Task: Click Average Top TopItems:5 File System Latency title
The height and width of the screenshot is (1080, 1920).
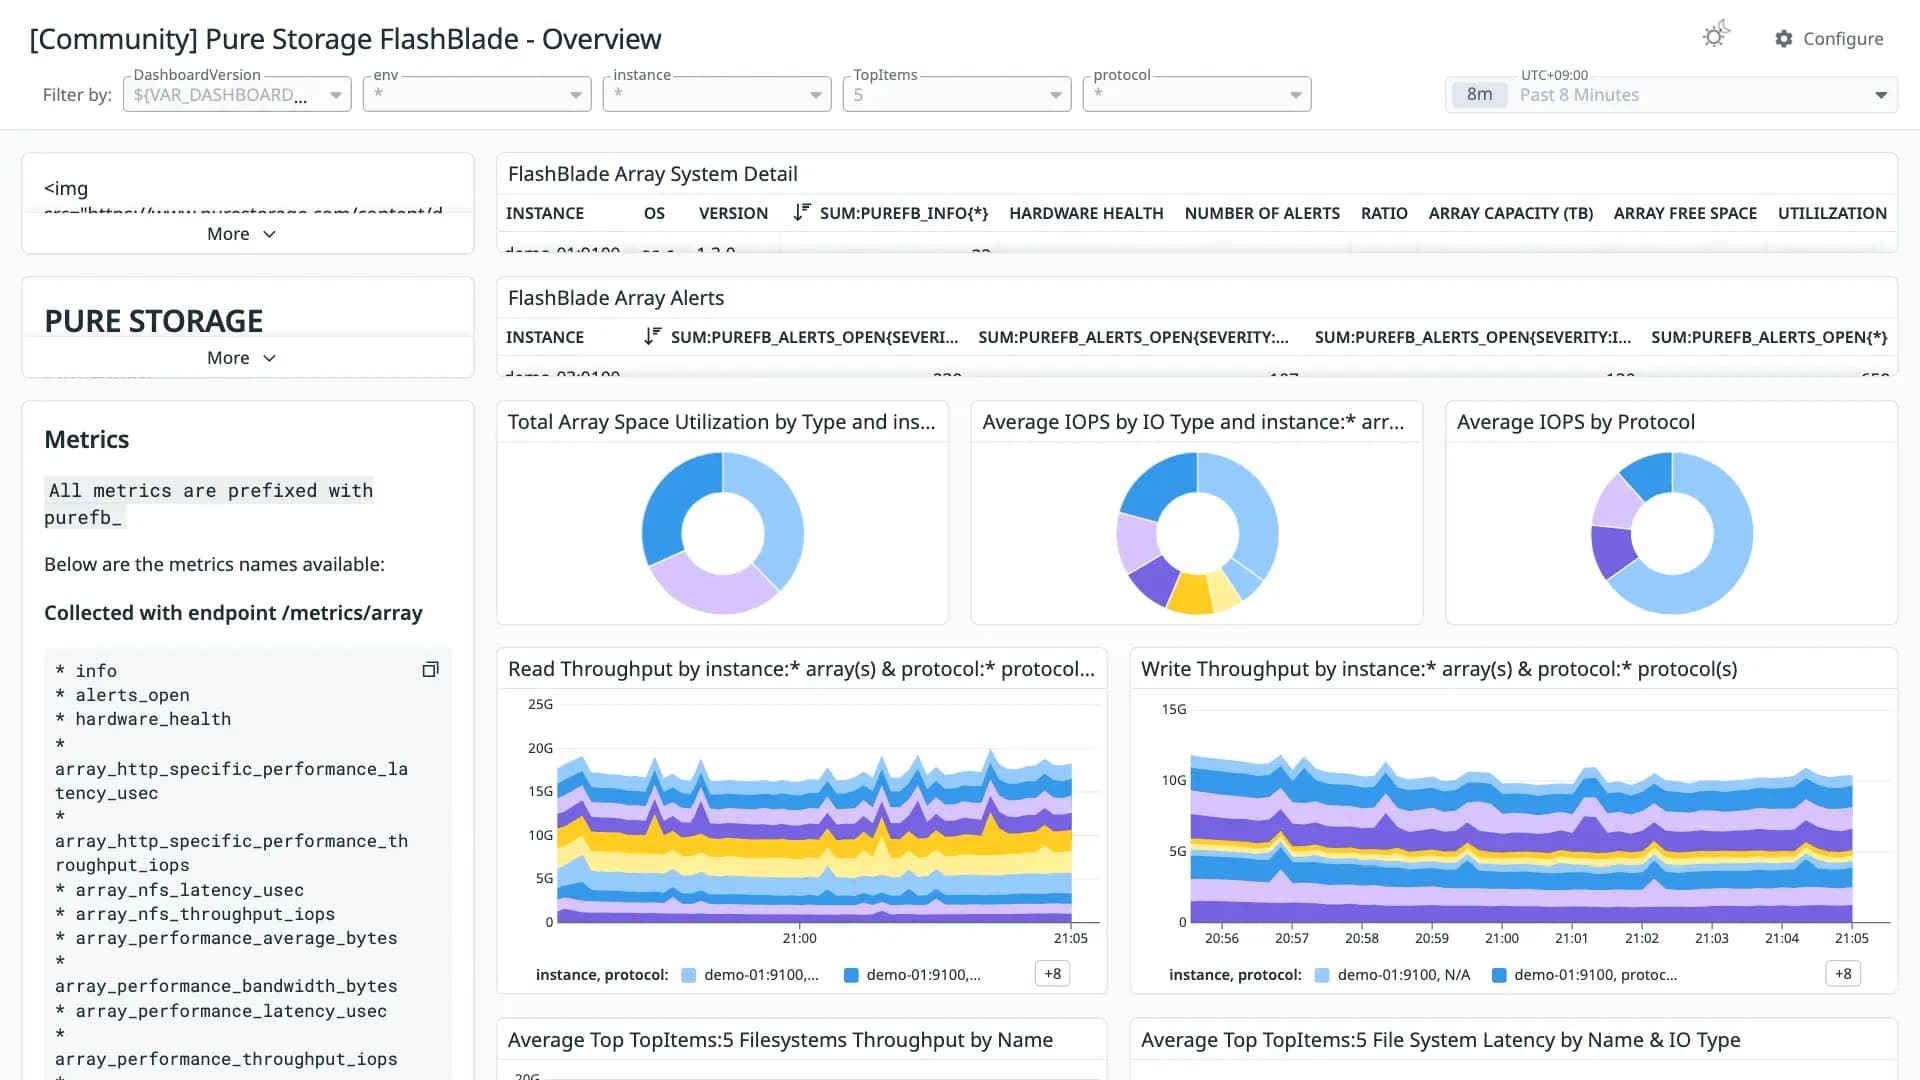Action: pyautogui.click(x=1440, y=1040)
